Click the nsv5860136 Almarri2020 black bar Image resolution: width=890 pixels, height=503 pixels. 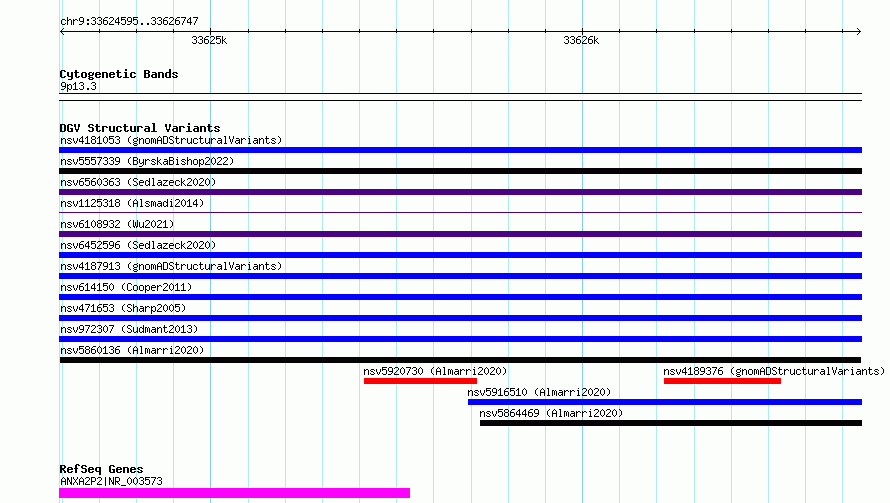[460, 360]
